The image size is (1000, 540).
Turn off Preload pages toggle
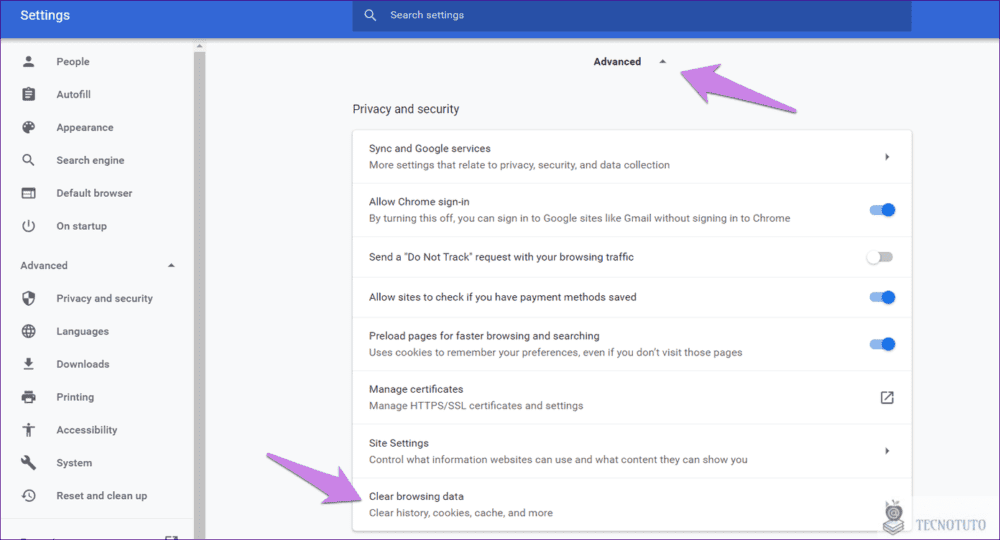[882, 344]
